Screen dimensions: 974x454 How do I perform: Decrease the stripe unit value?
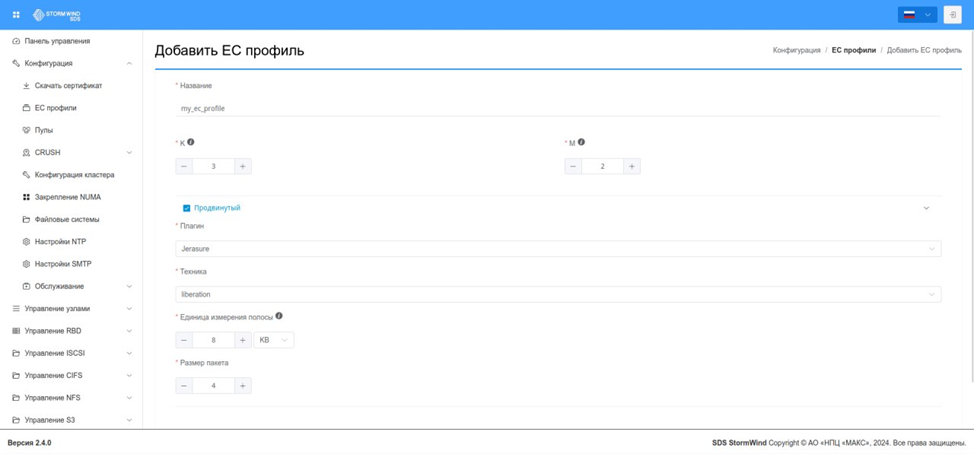point(184,340)
